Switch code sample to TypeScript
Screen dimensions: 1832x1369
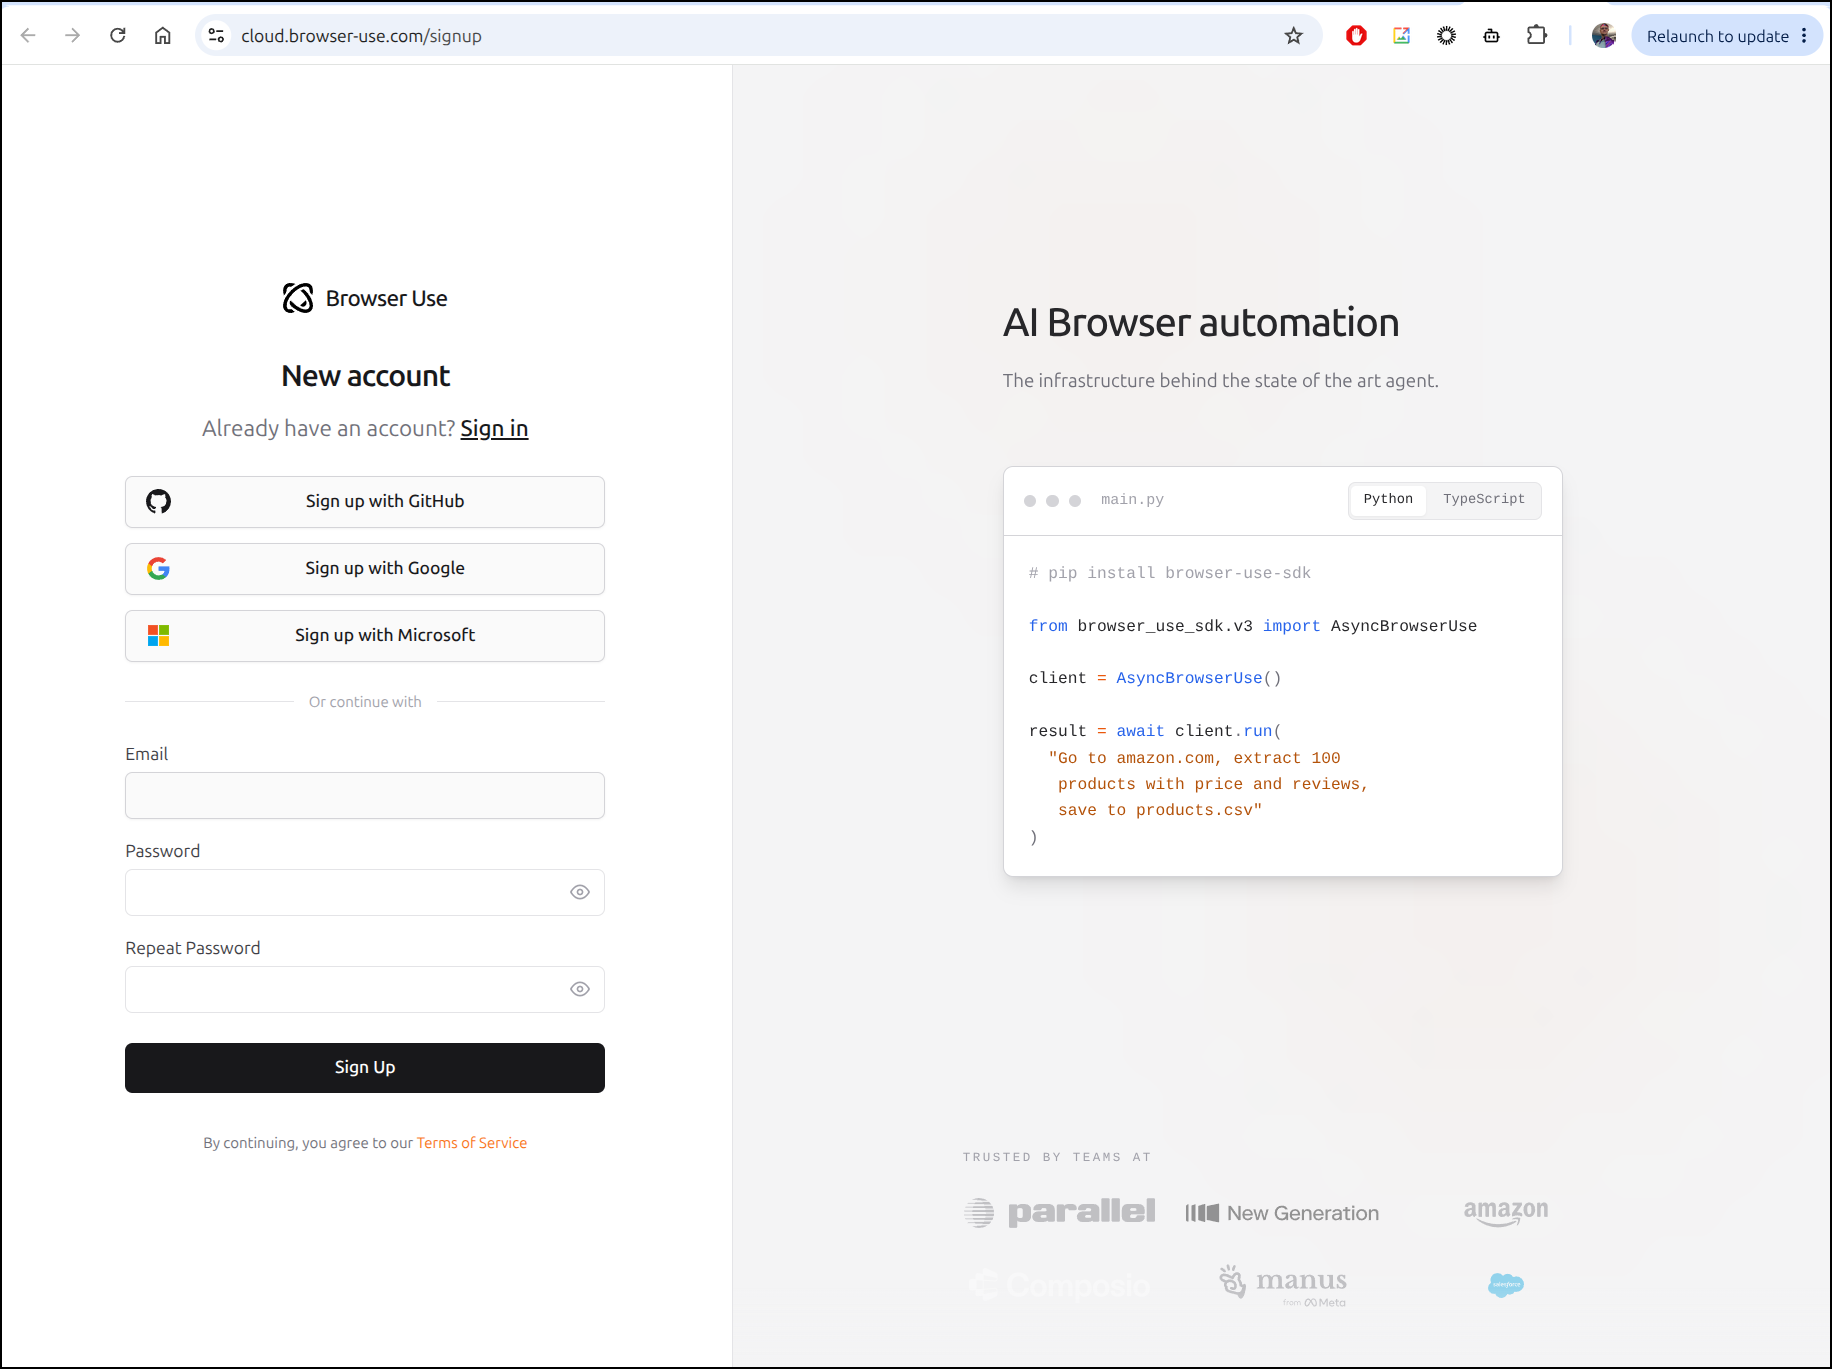point(1484,499)
